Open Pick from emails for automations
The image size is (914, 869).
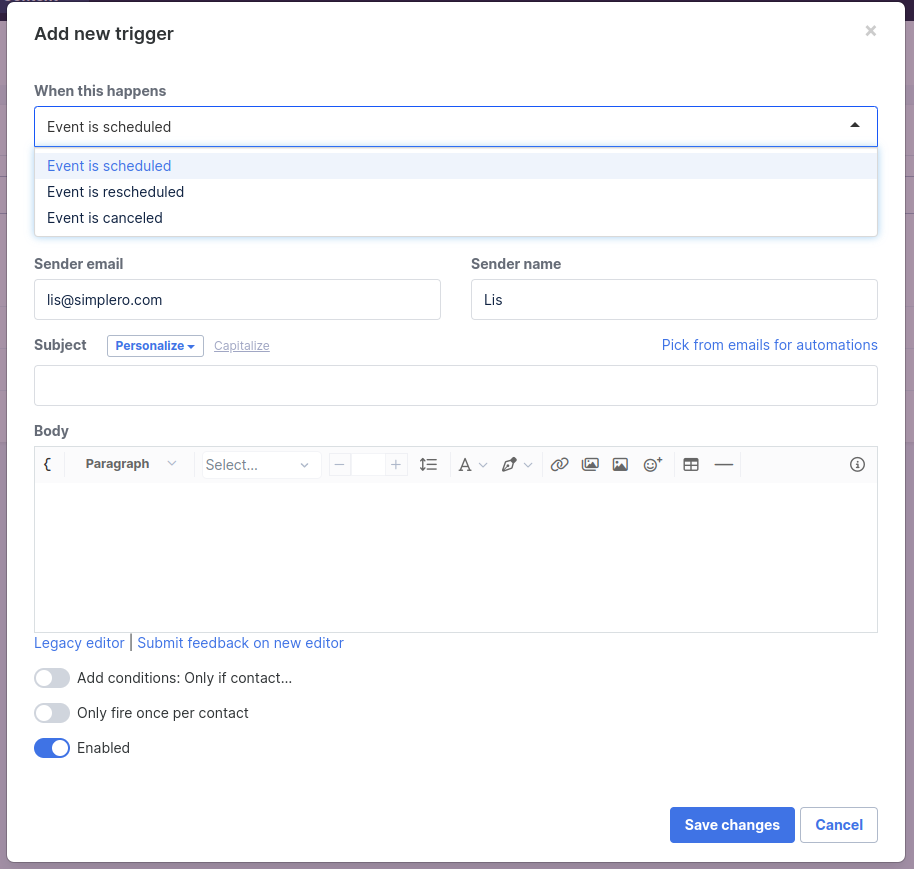point(769,345)
